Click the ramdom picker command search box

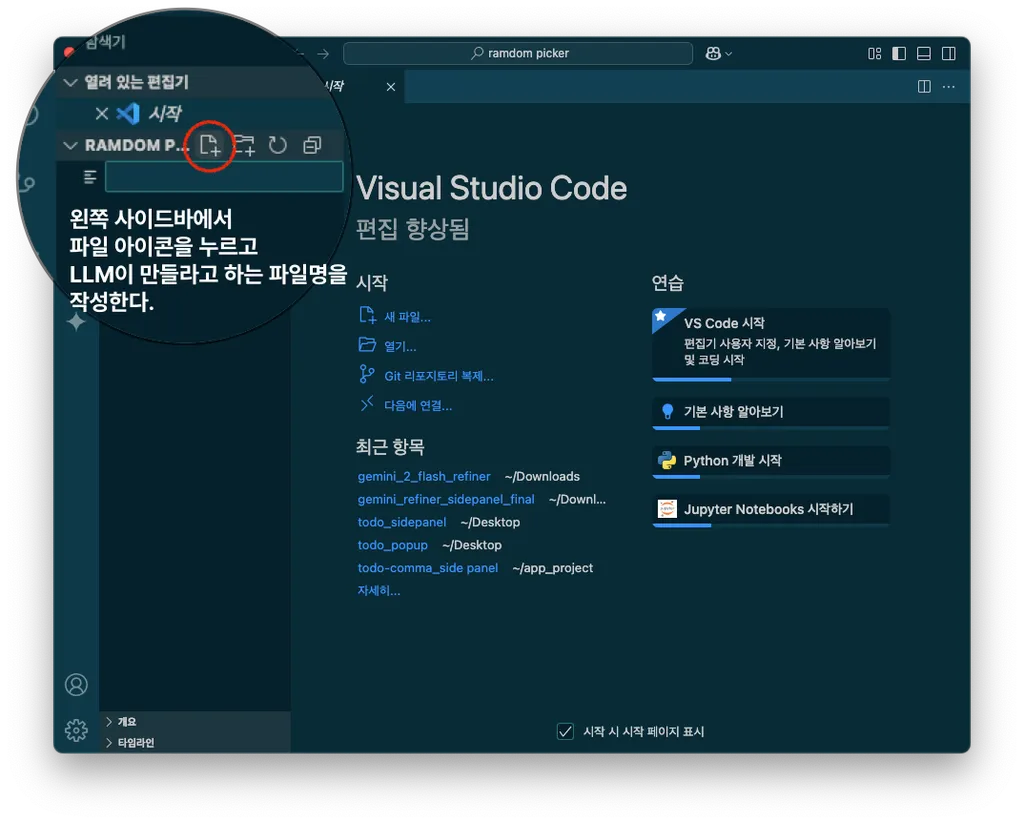point(518,54)
